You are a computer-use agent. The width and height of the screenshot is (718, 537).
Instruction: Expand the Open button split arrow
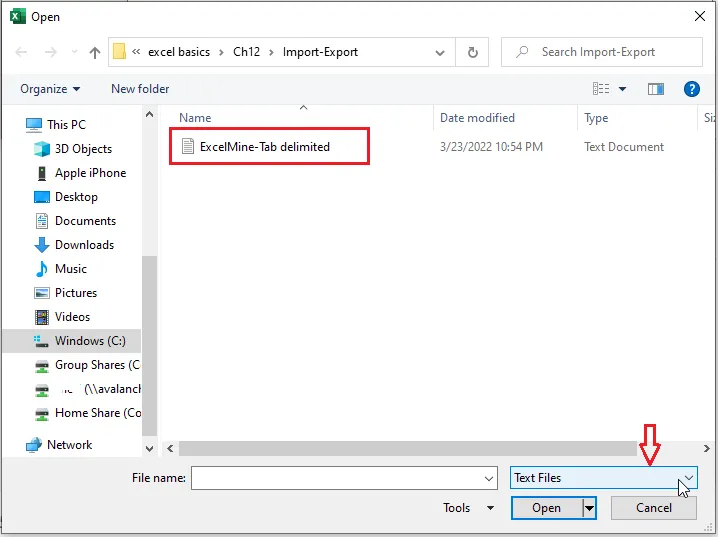(589, 508)
